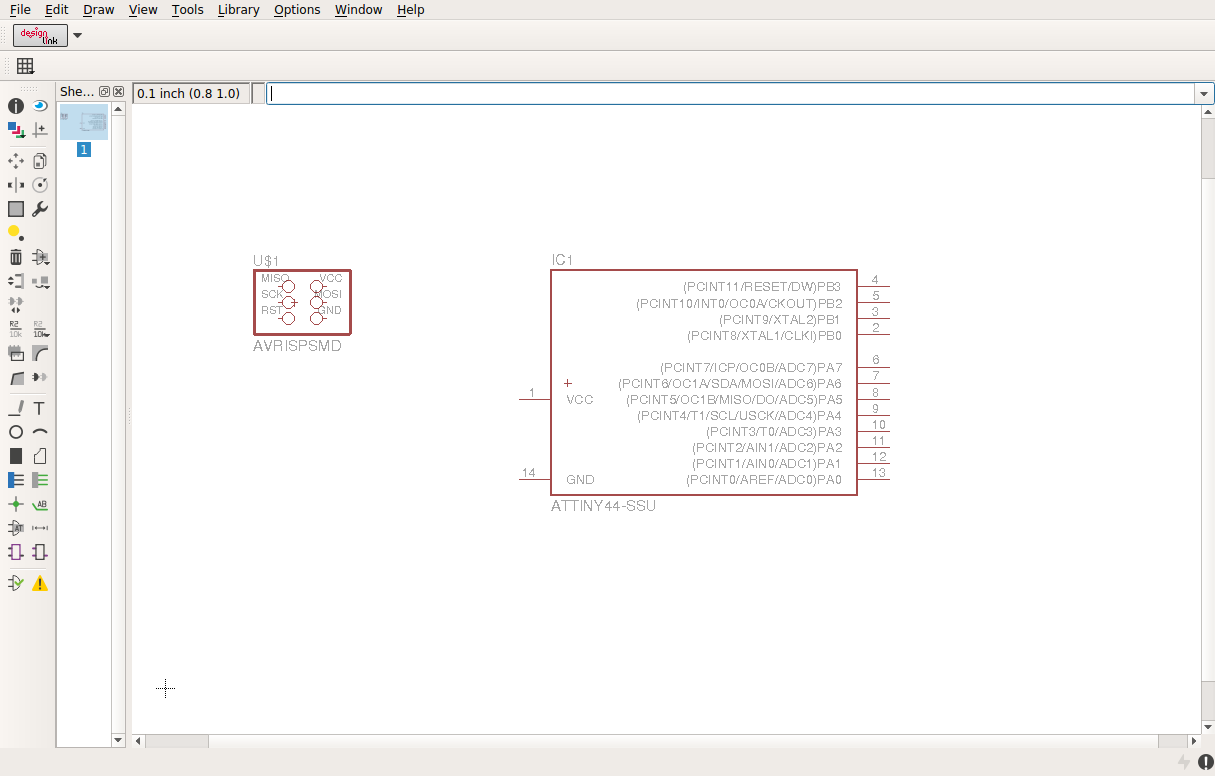Viewport: 1215px width, 776px height.
Task: Open the Display layers tool
Action: (x=16, y=129)
